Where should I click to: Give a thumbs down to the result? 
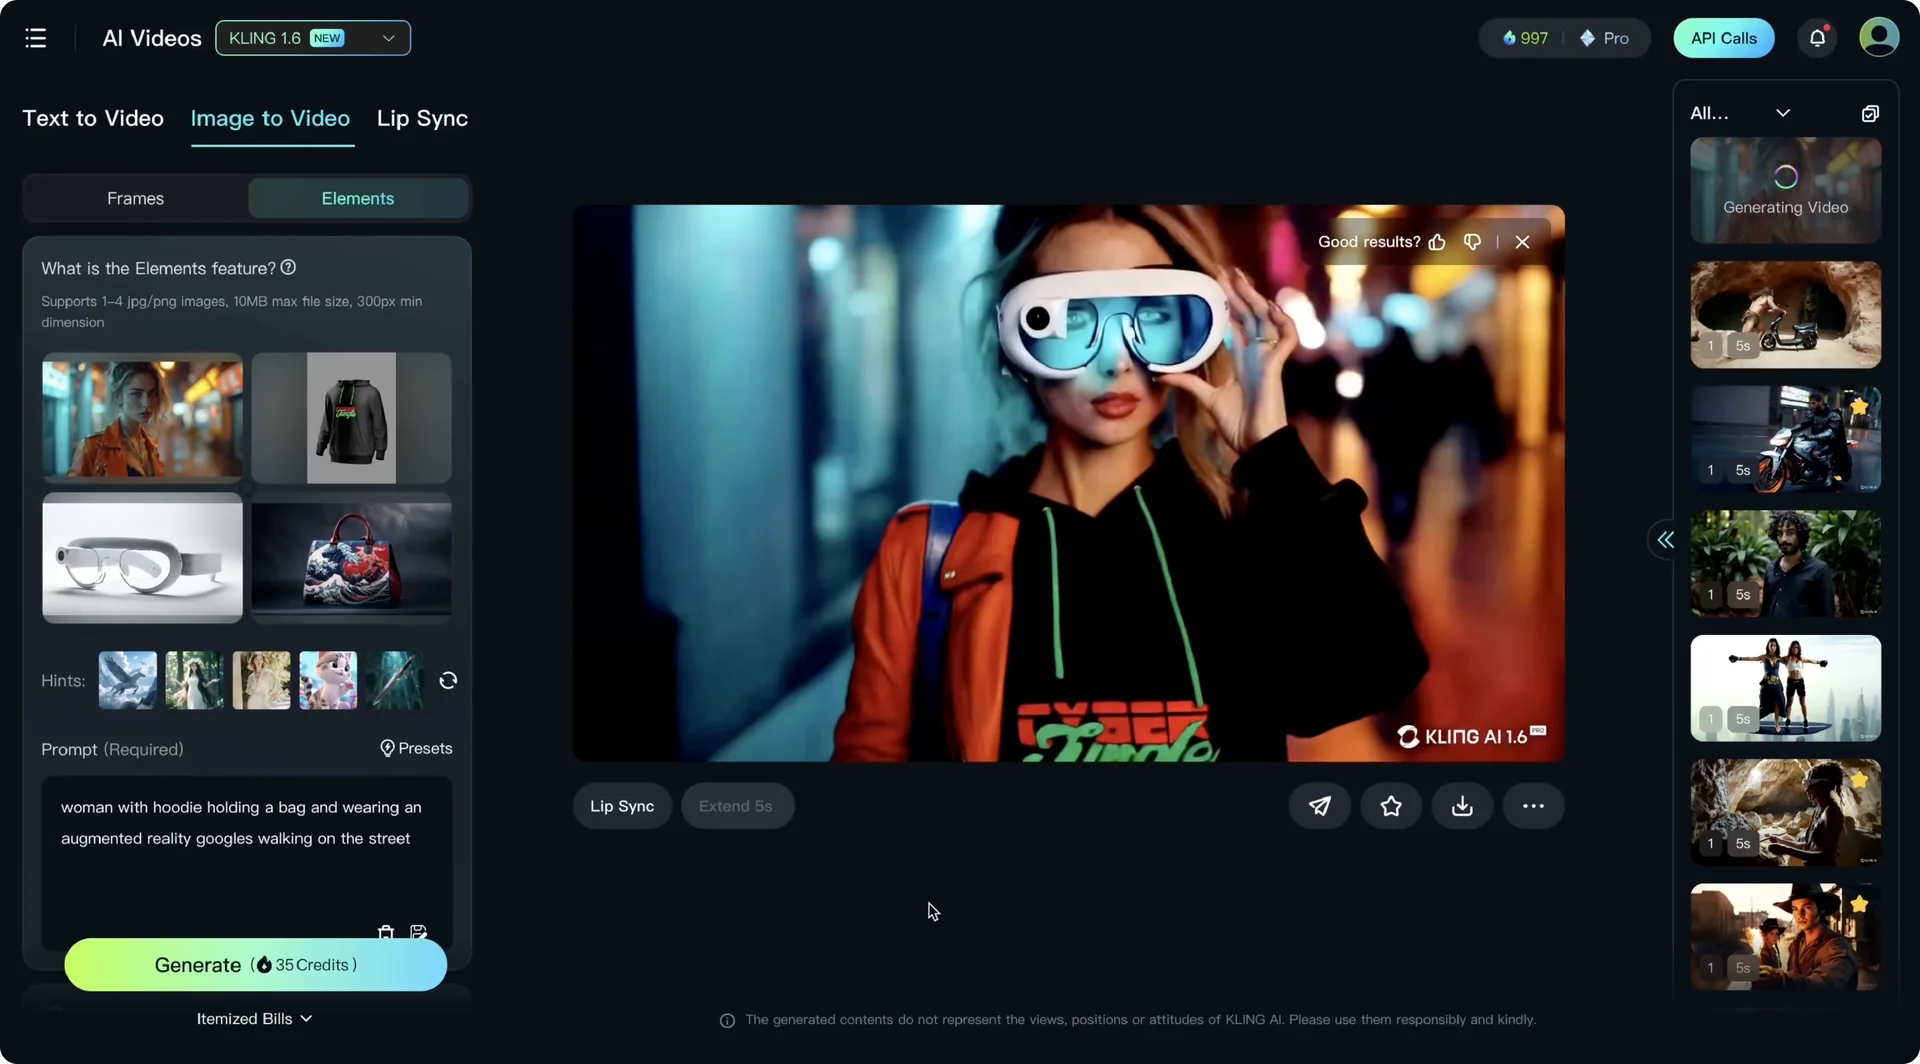click(1471, 241)
